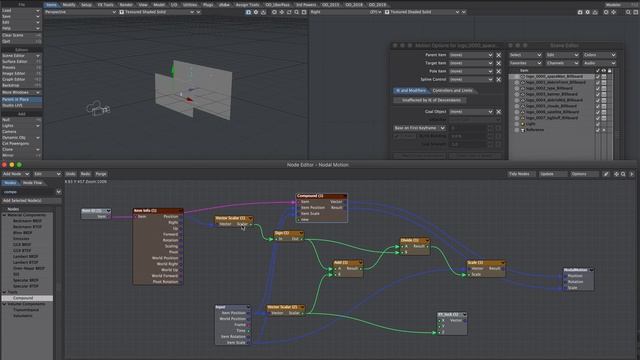Image resolution: width=640 pixels, height=360 pixels.
Task: Open the Goal Object dropdown
Action: coord(471,112)
